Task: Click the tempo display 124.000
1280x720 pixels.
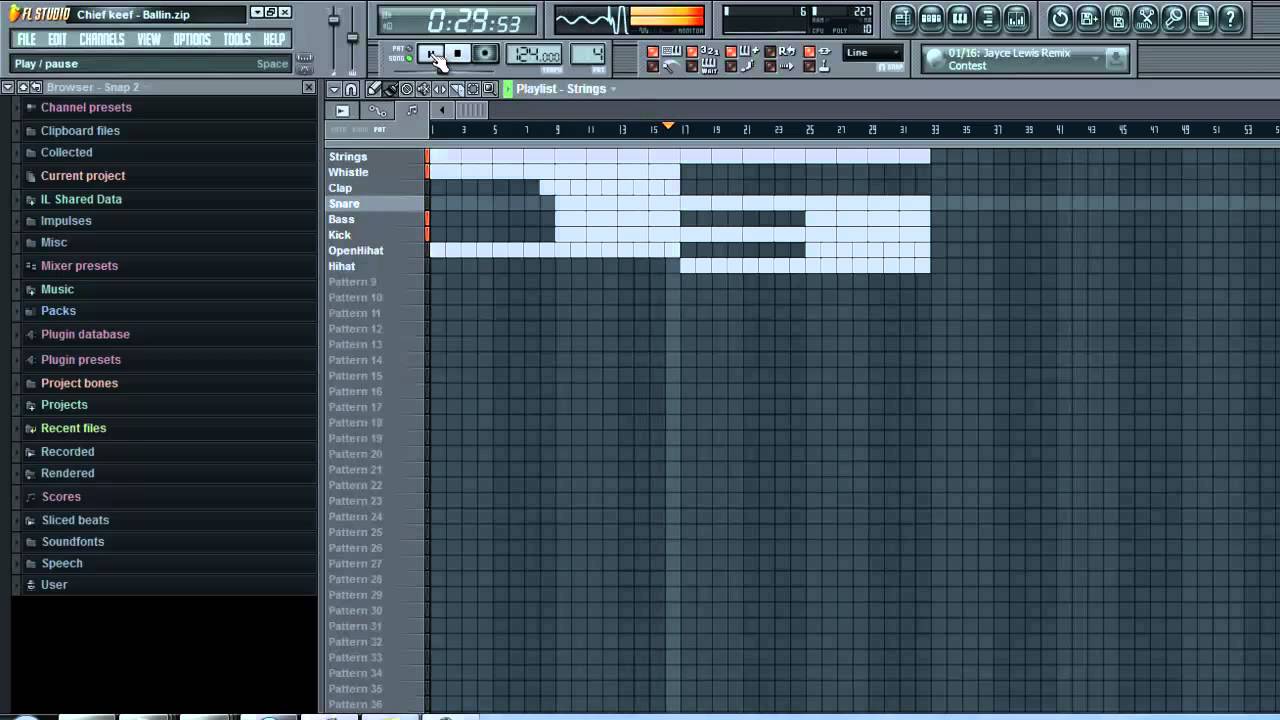Action: 534,53
